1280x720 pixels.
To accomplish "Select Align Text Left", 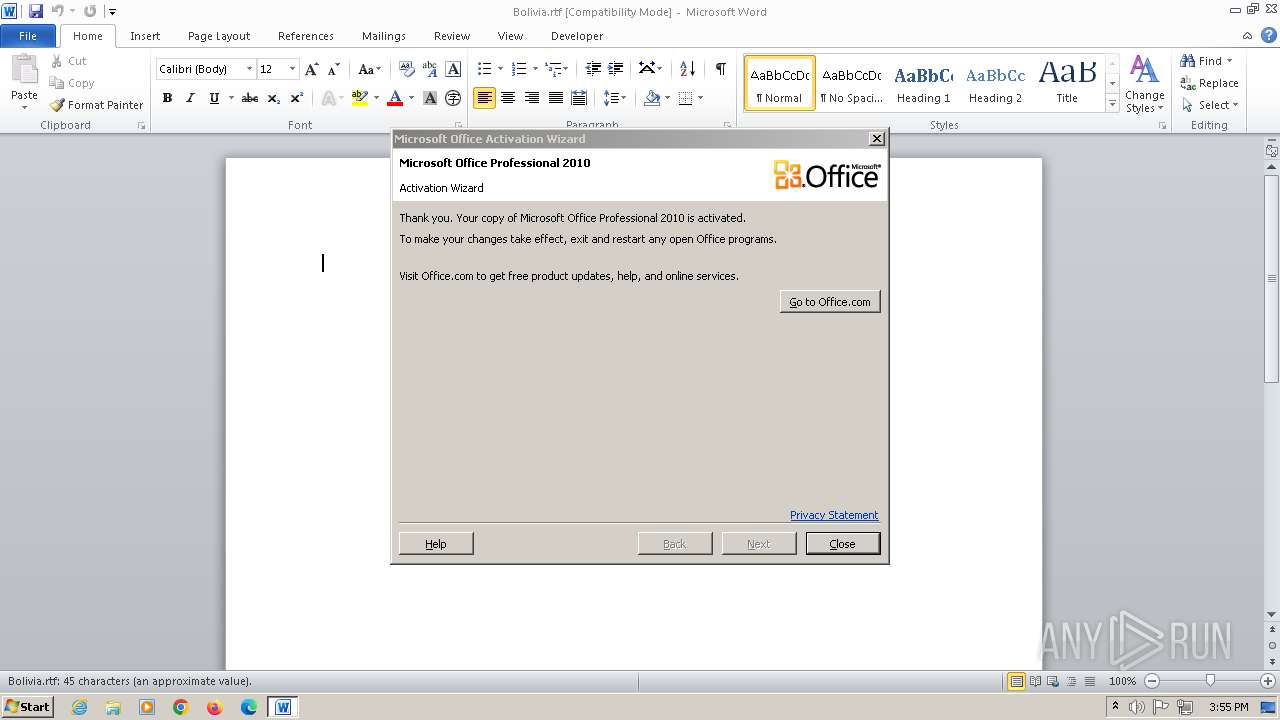I will 484,98.
